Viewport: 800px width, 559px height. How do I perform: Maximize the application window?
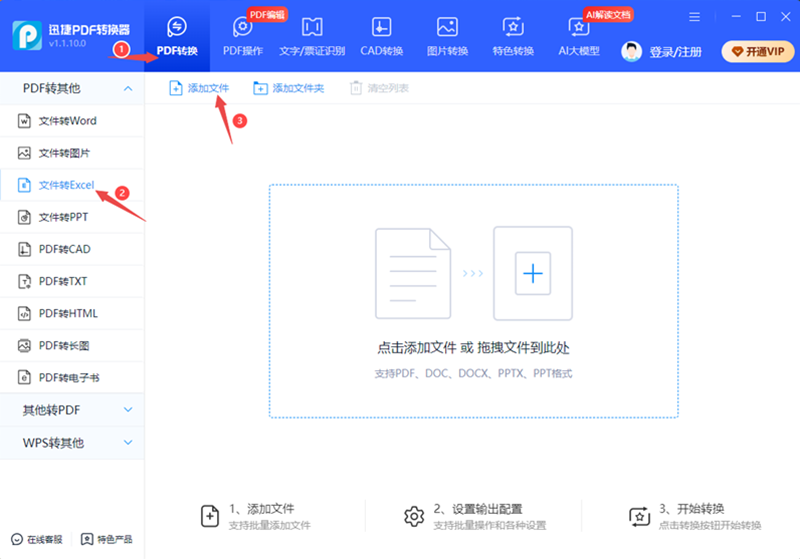(761, 17)
